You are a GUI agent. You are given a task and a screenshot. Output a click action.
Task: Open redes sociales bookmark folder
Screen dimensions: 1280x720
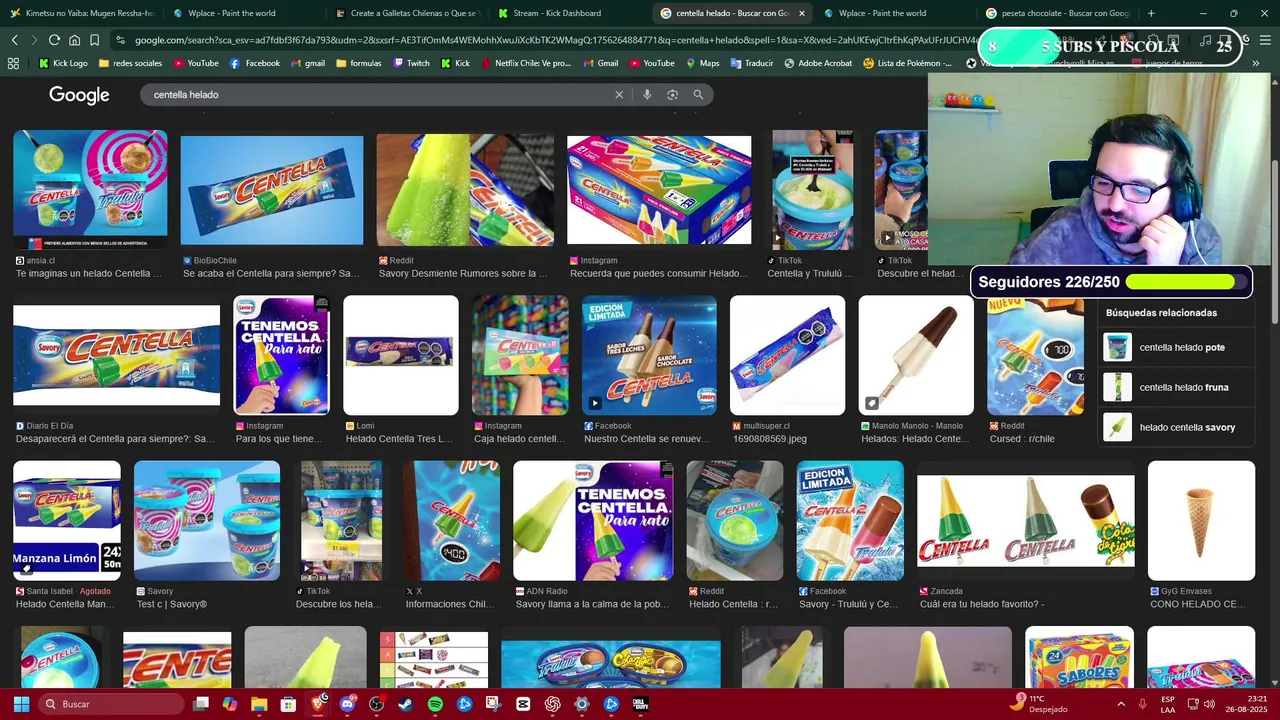129,63
